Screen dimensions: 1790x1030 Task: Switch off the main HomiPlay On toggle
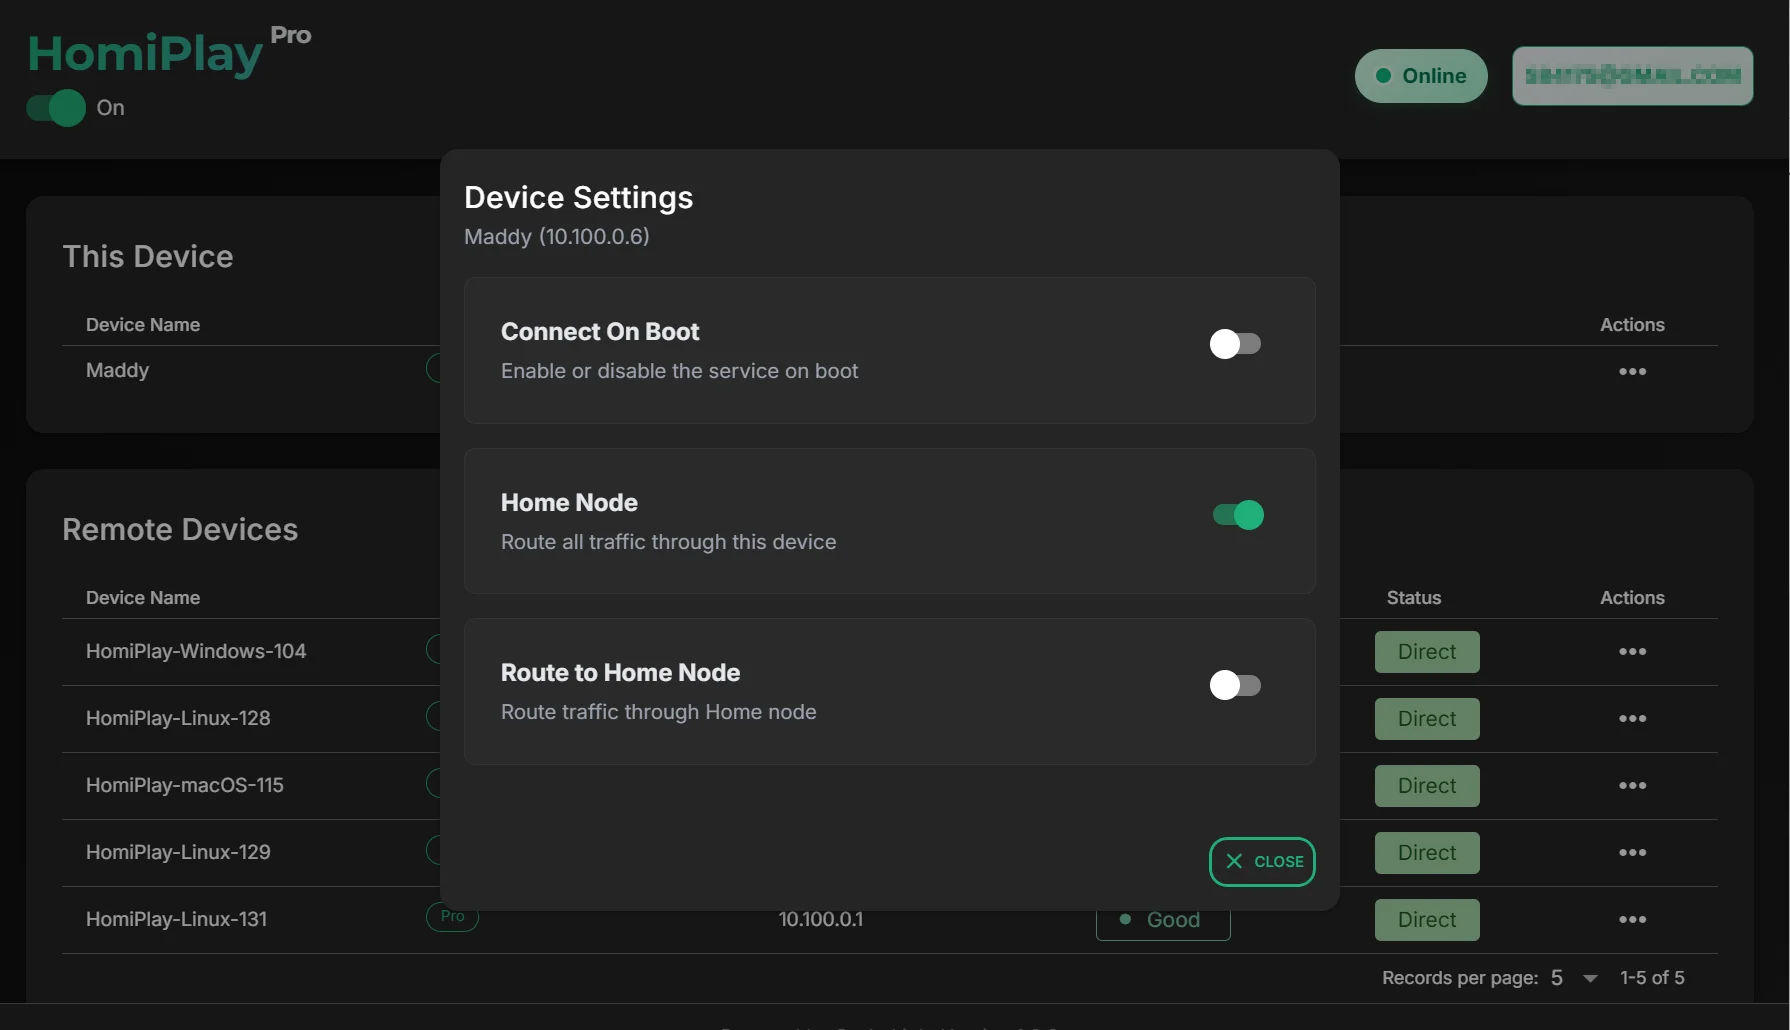[x=56, y=108]
